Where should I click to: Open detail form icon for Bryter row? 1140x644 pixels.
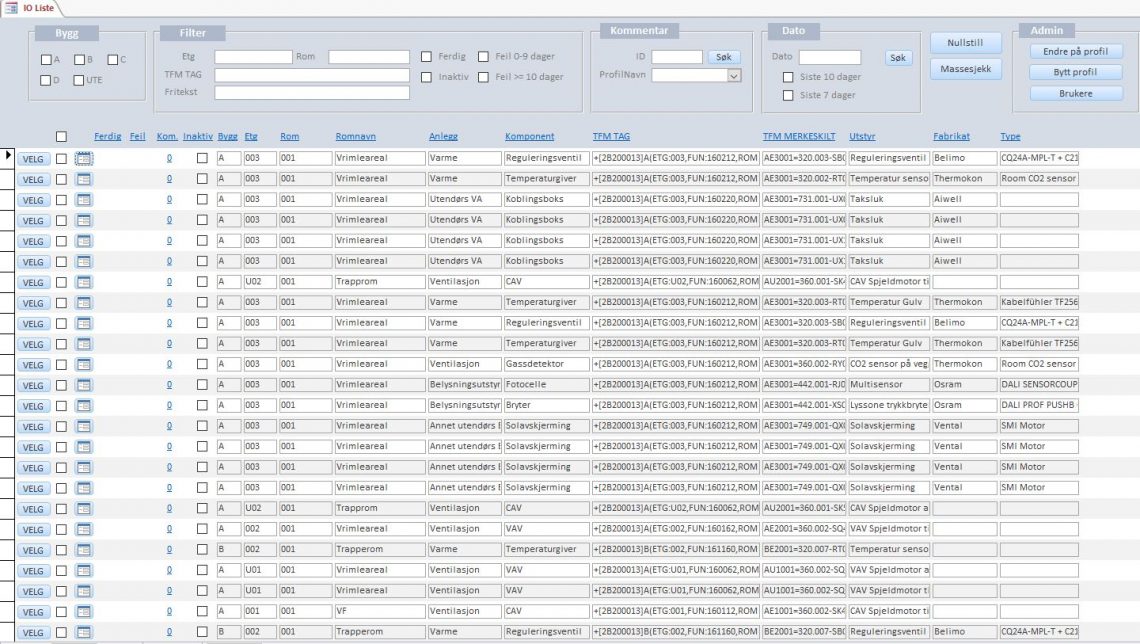tap(84, 406)
